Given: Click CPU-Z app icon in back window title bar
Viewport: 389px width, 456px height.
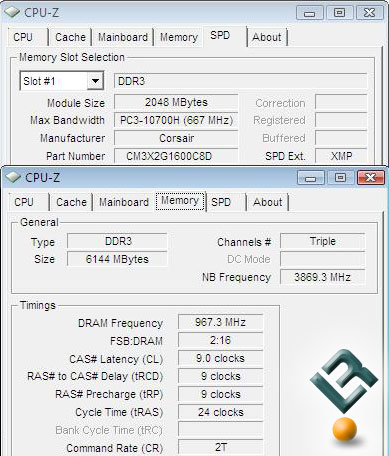Looking at the screenshot, I should click(x=12, y=12).
